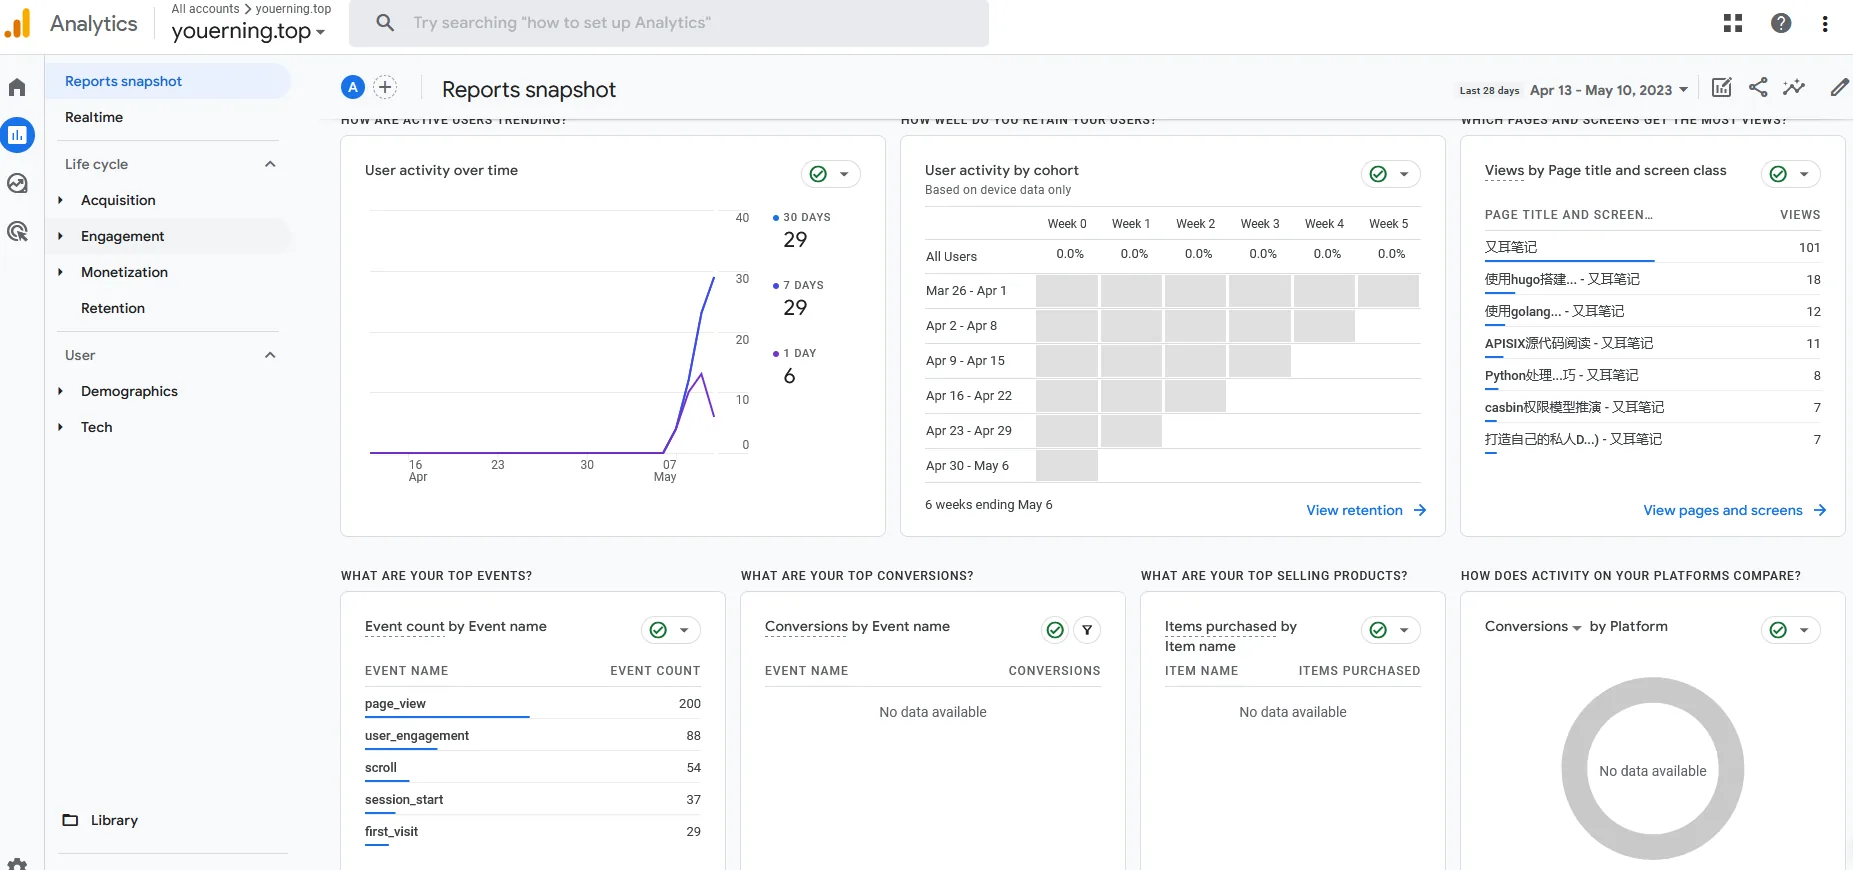Open dropdown arrow on User activity over time card
This screenshot has height=870, width=1853.
pos(844,174)
